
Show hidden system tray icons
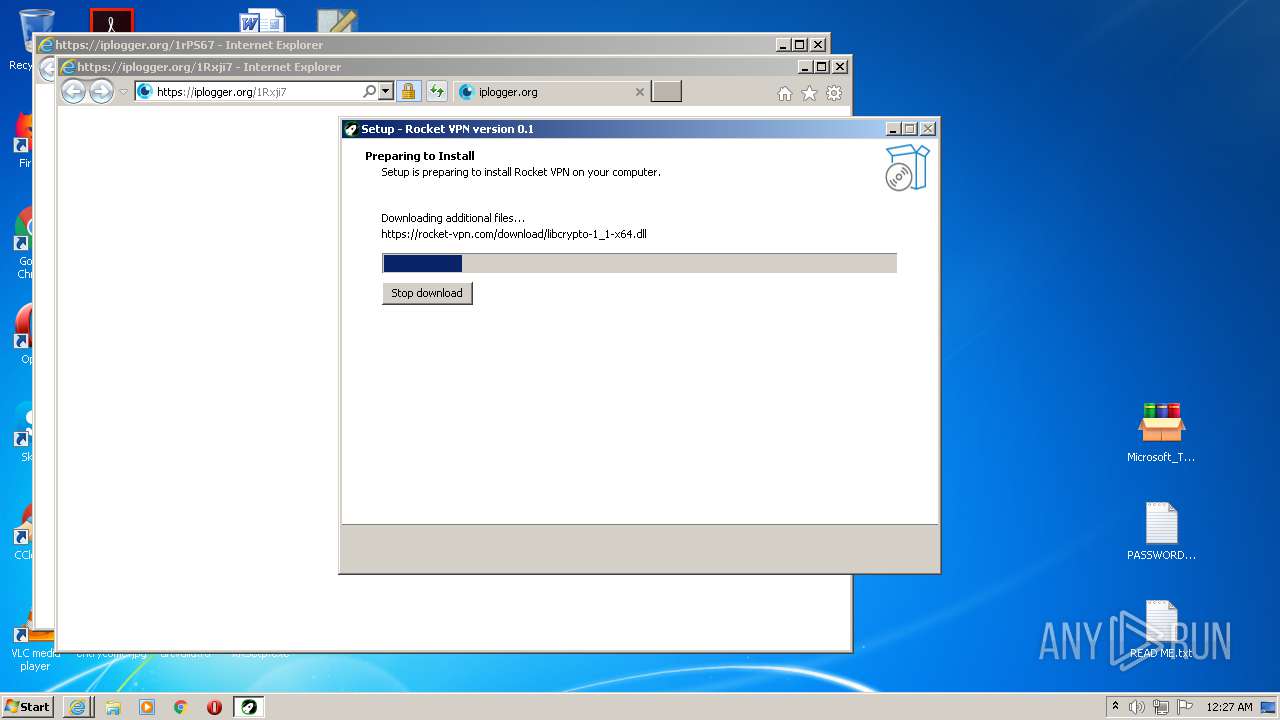[x=1116, y=707]
